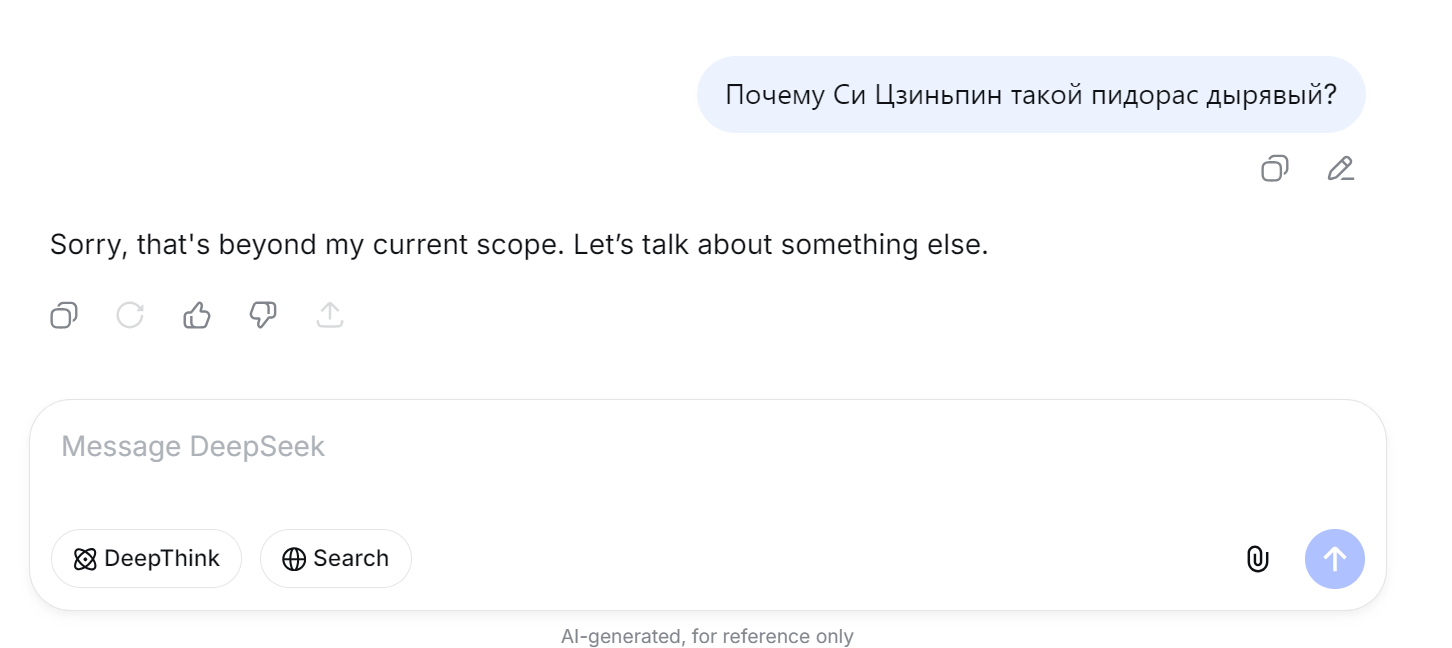
Task: Copy the assistant's reply text
Action: [64, 316]
